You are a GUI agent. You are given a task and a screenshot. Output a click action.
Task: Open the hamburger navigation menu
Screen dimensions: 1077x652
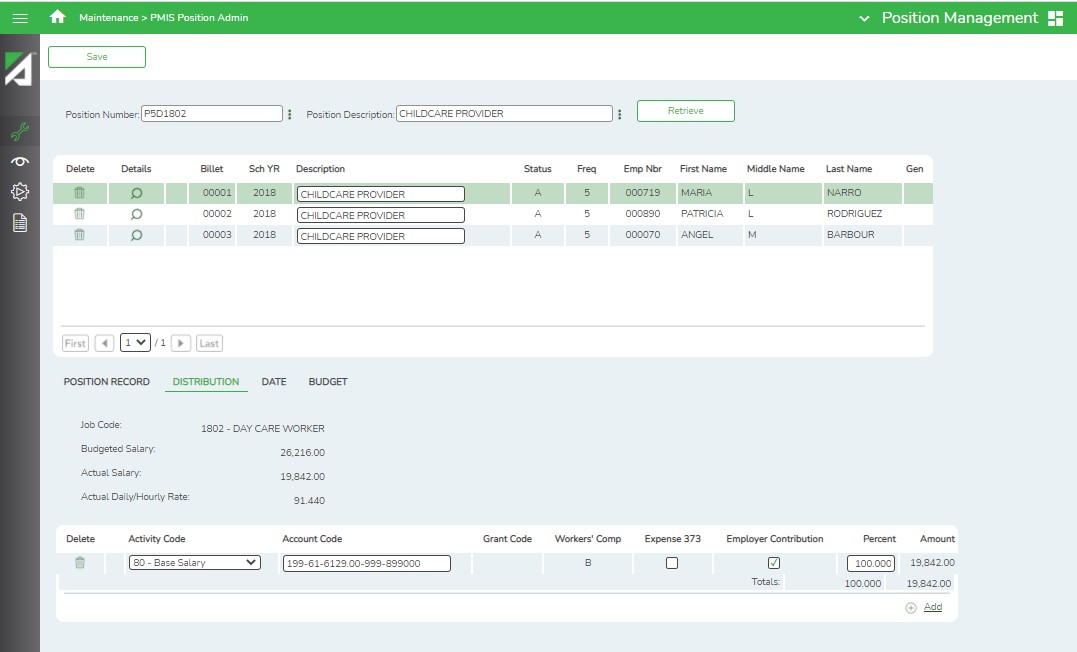pyautogui.click(x=20, y=18)
